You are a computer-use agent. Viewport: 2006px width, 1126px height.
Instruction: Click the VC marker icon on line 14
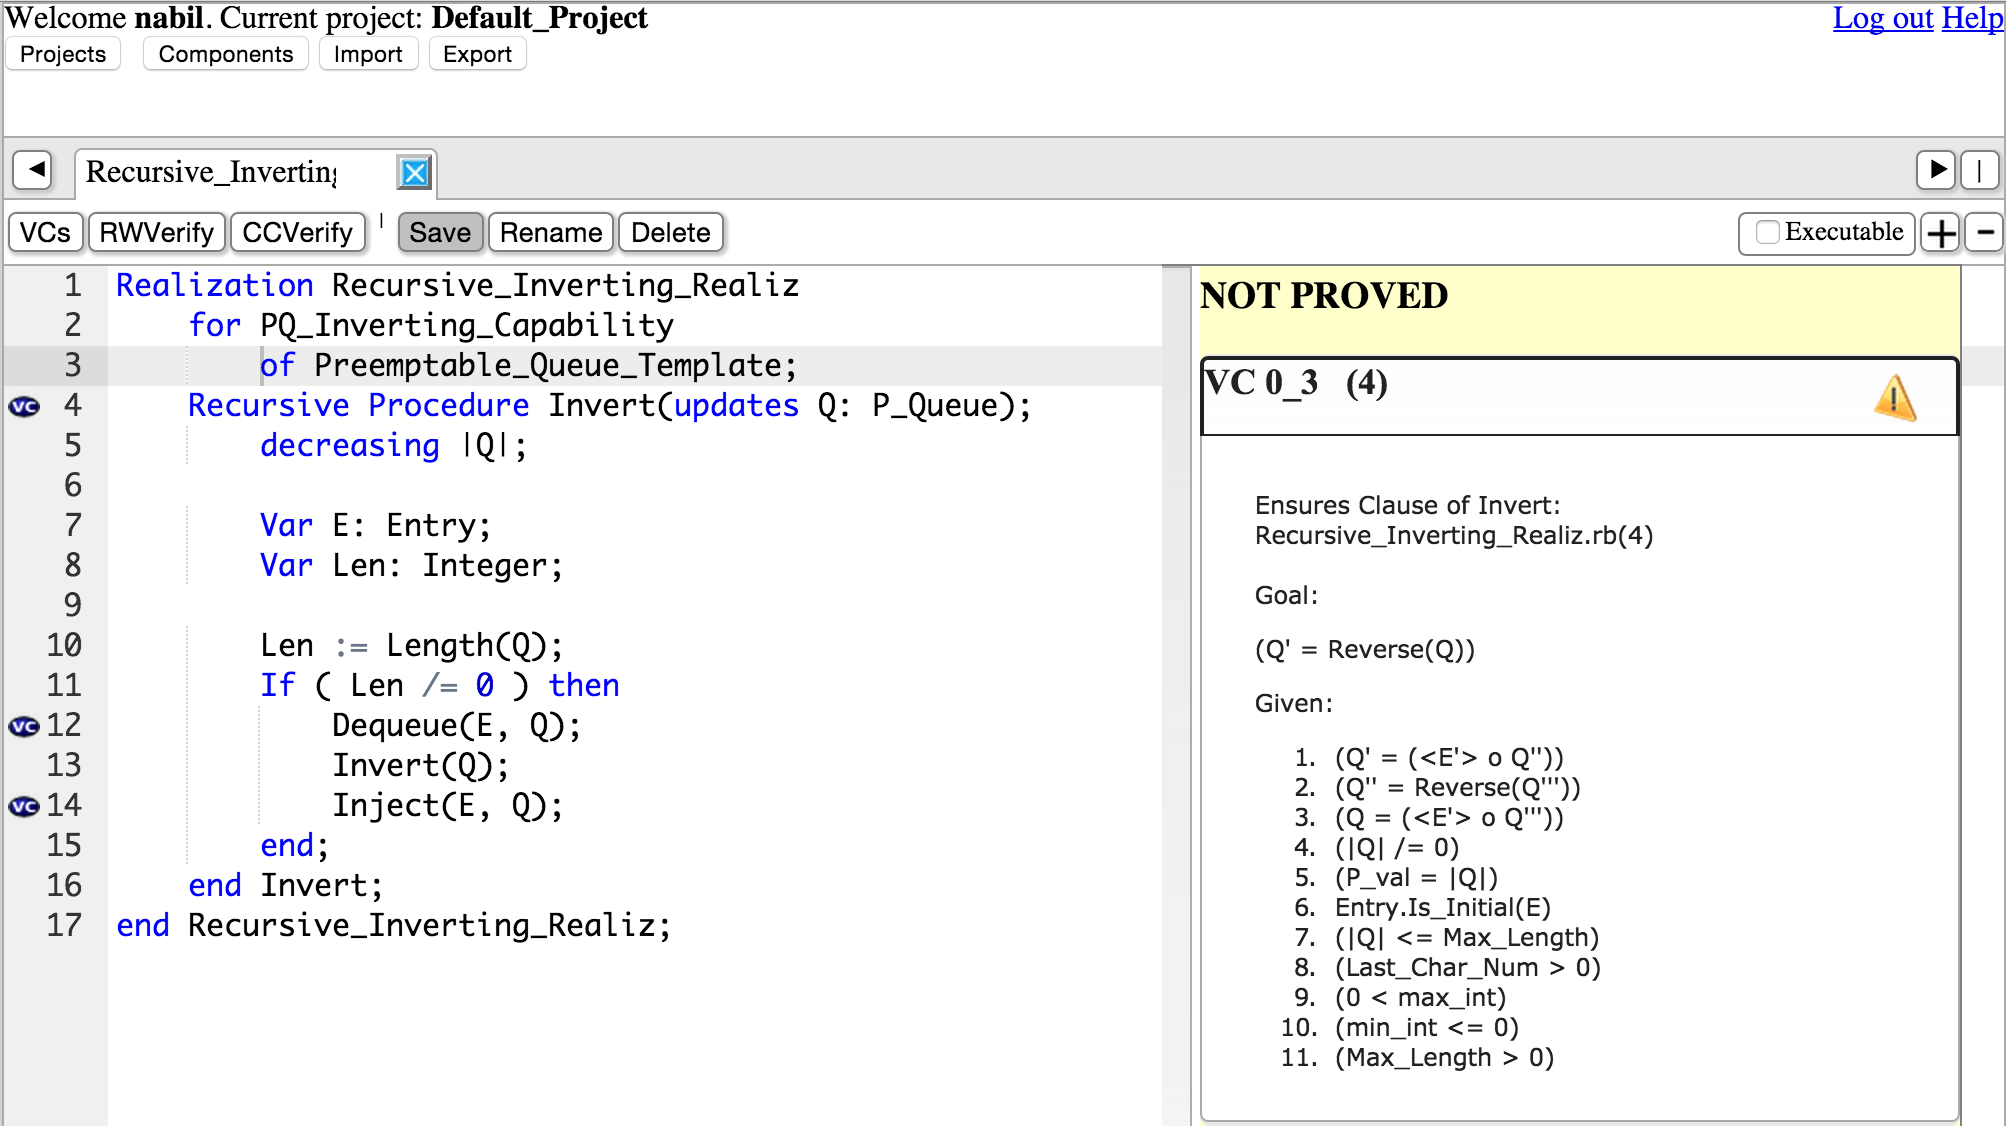point(24,806)
